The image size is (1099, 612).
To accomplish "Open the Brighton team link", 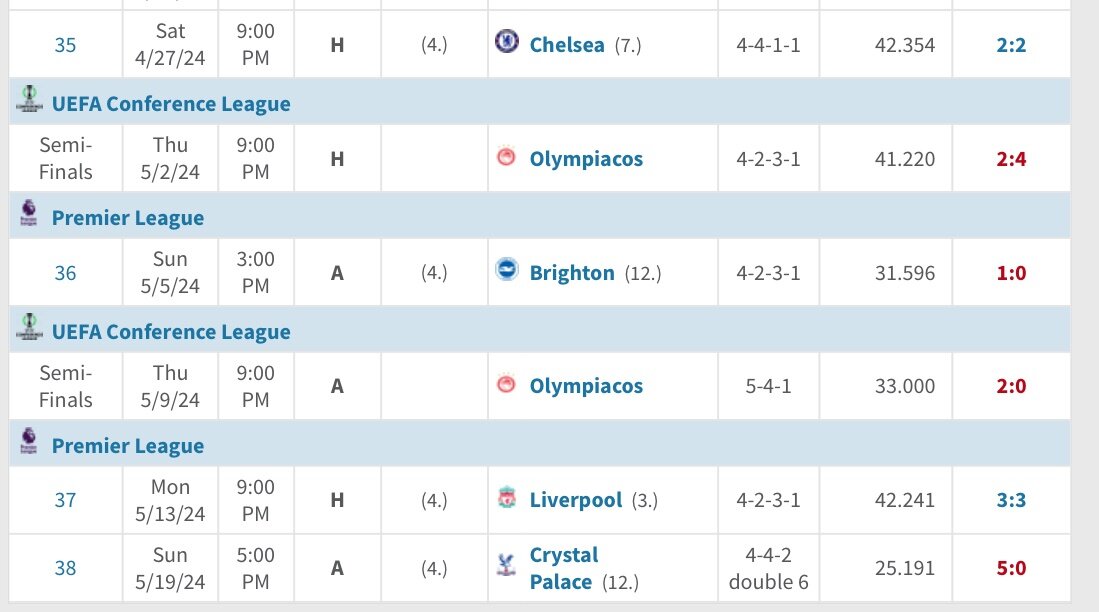I will tap(572, 273).
